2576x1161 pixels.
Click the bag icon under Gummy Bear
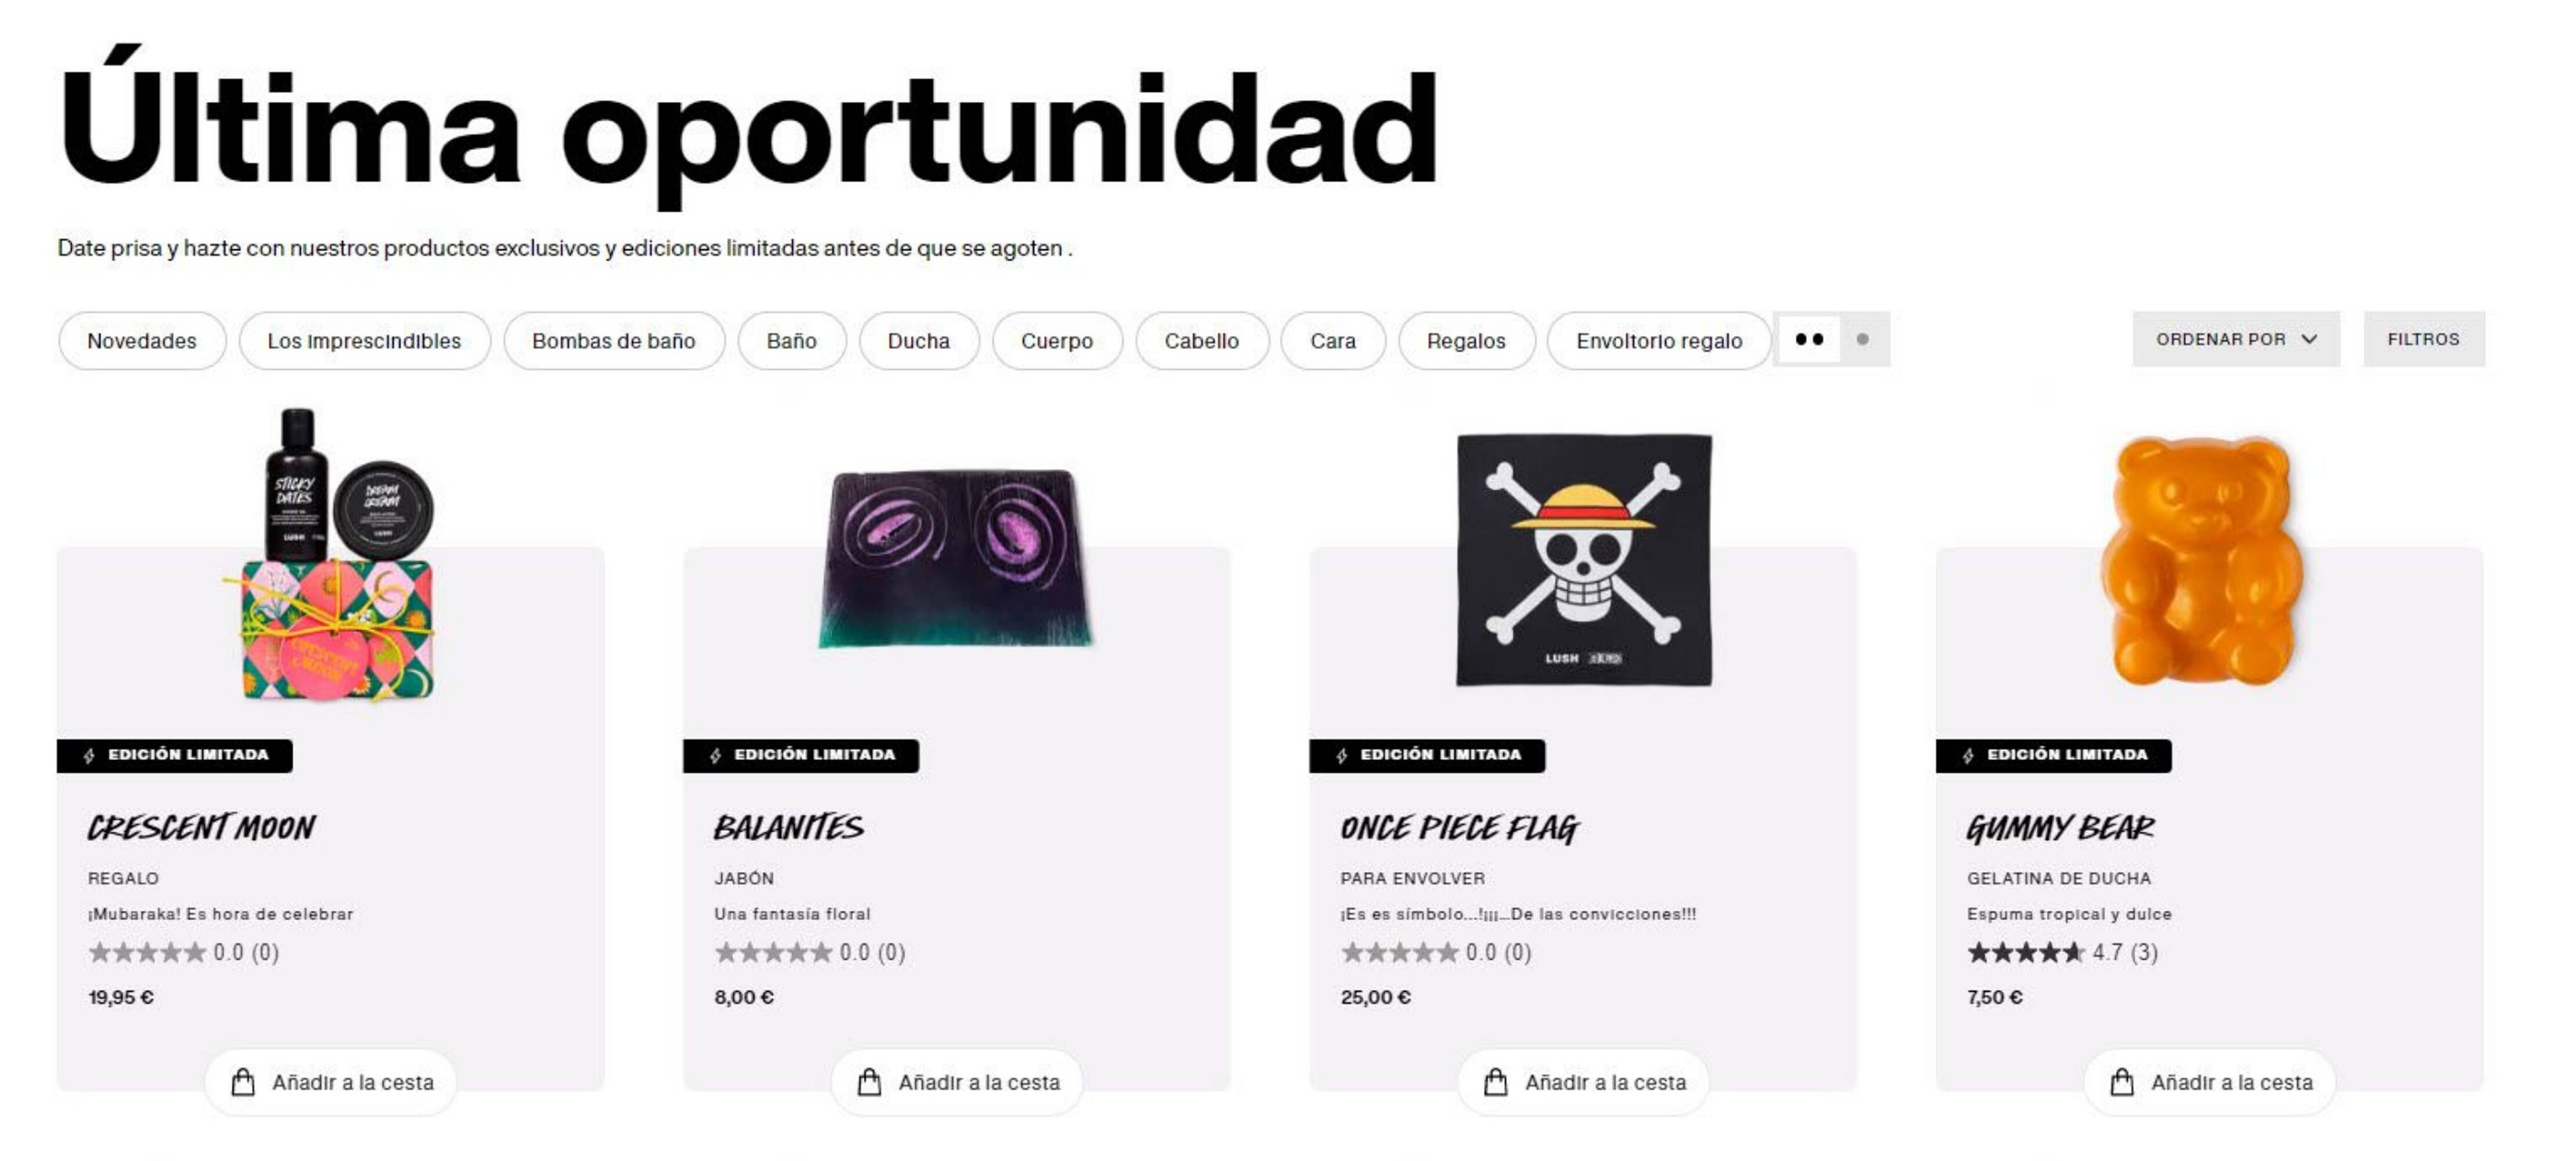click(x=2122, y=1082)
